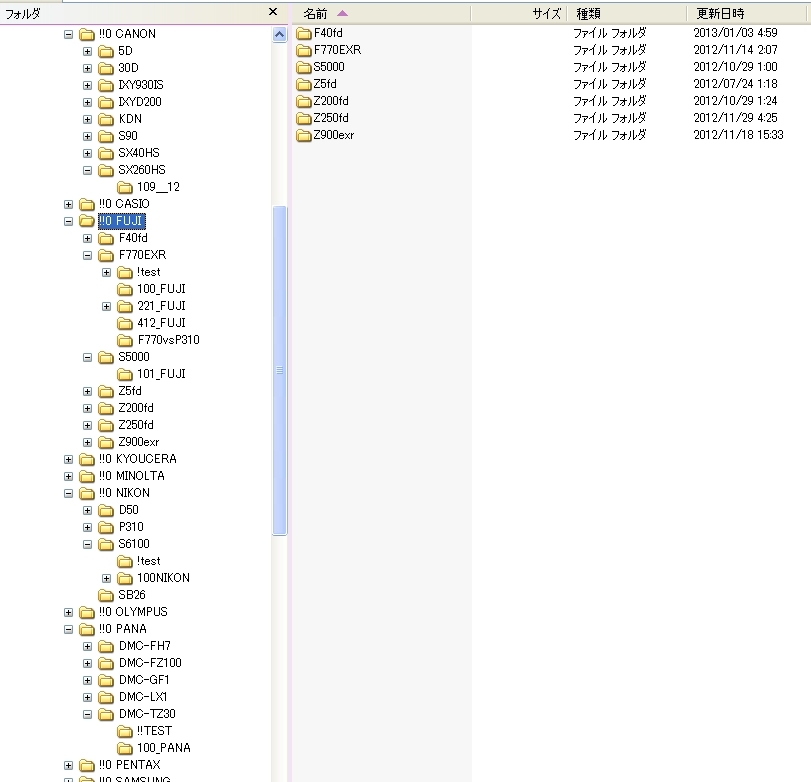
Task: Click the S90 folder icon in tree
Action: coord(106,137)
